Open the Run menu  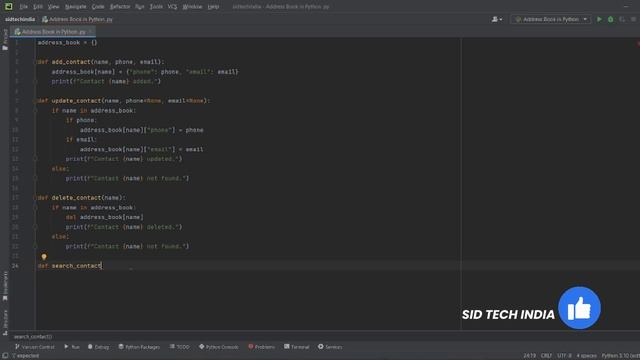140,7
